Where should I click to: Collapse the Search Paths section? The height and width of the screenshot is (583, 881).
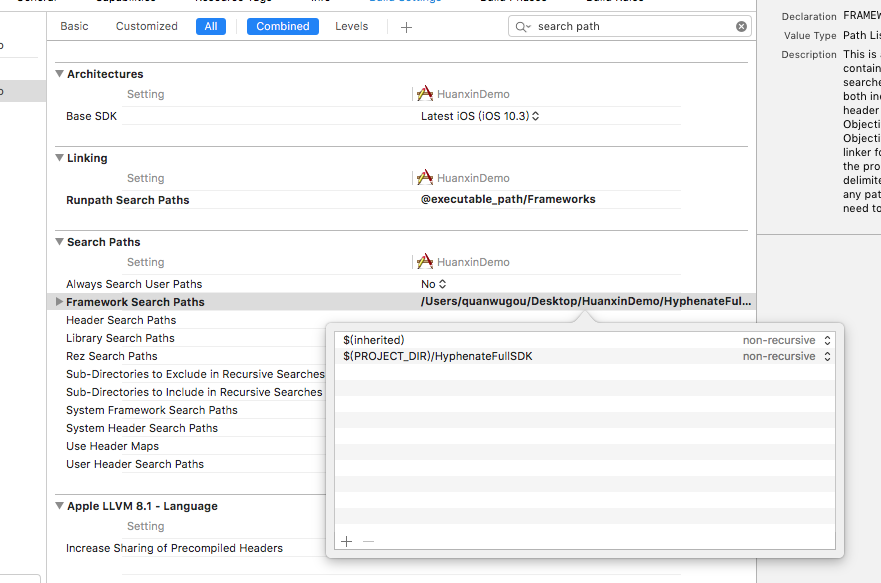coord(59,242)
